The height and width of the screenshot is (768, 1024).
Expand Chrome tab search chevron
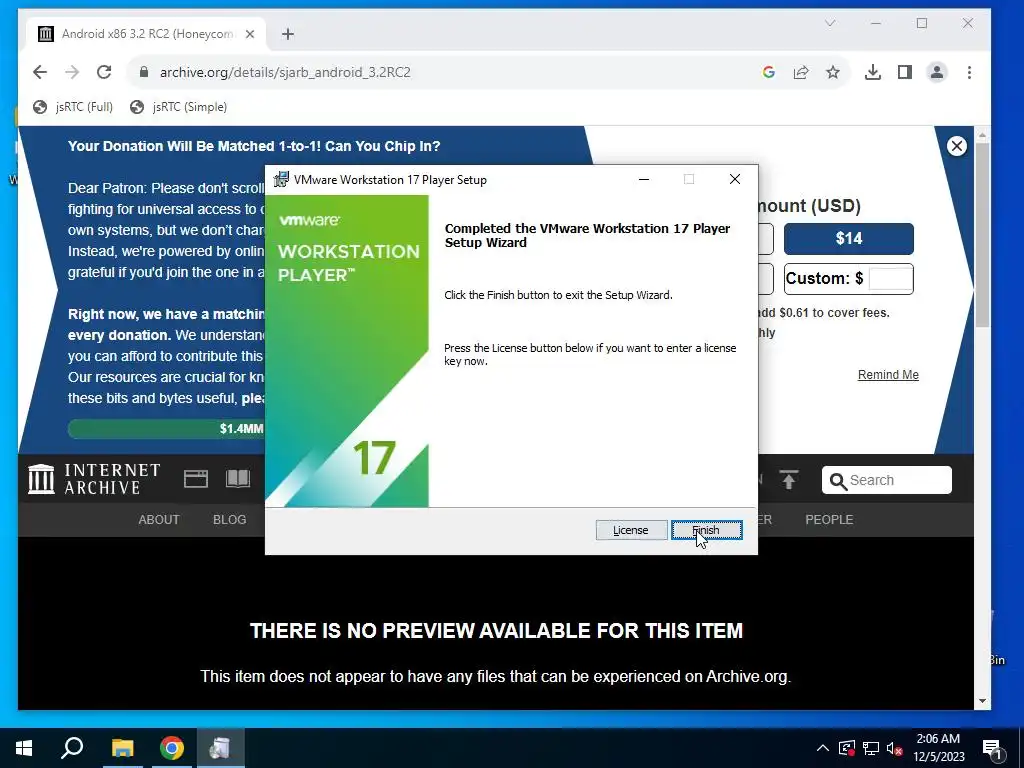[830, 24]
